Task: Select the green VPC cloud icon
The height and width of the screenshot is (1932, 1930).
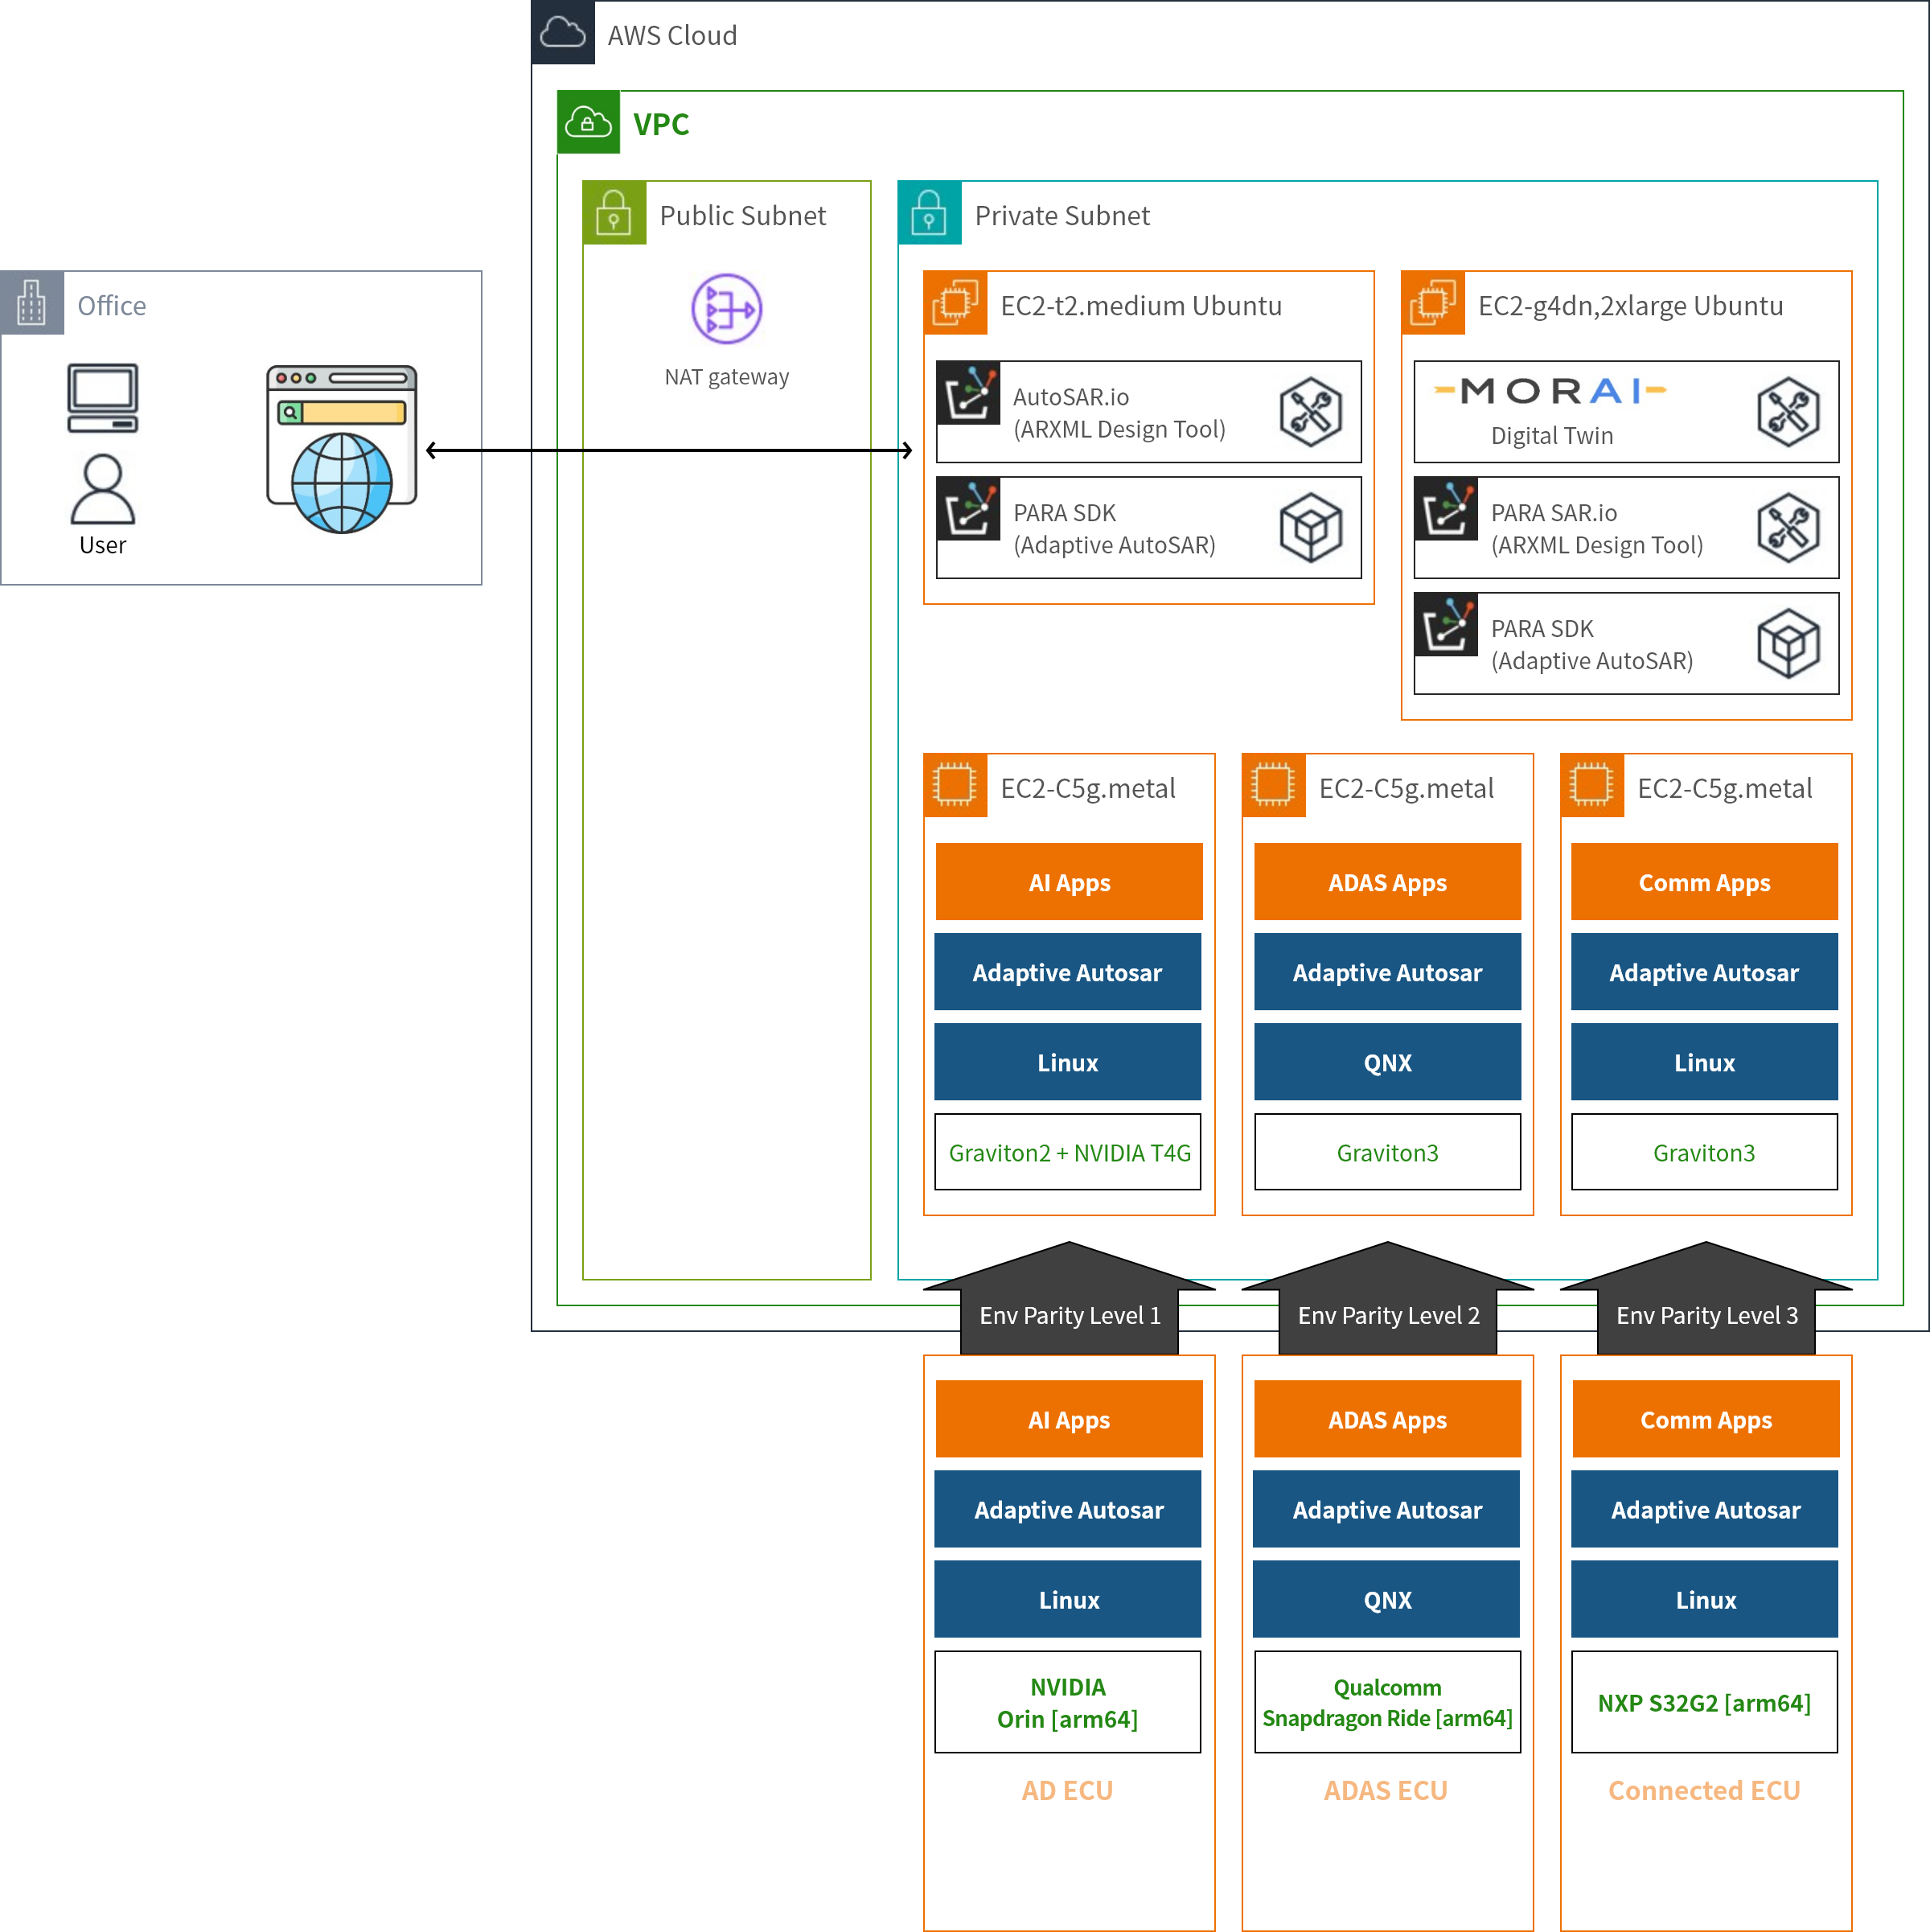Action: (588, 123)
